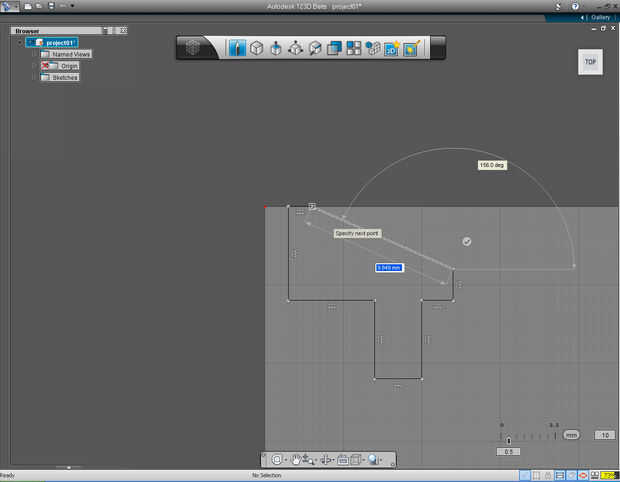Open the Gallery tab
The image size is (620, 482).
[598, 17]
